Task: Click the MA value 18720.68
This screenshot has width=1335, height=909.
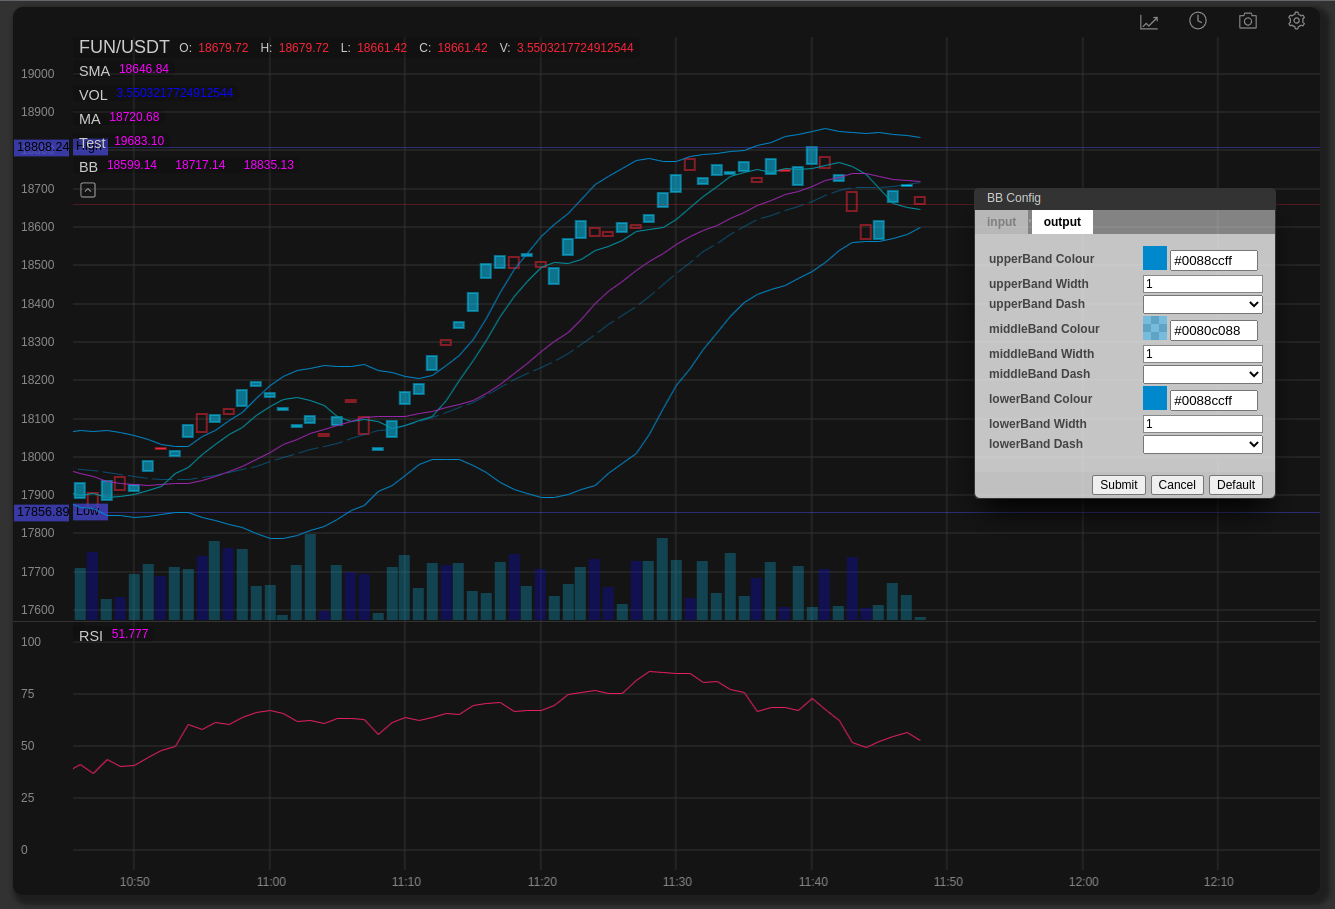Action: [134, 117]
